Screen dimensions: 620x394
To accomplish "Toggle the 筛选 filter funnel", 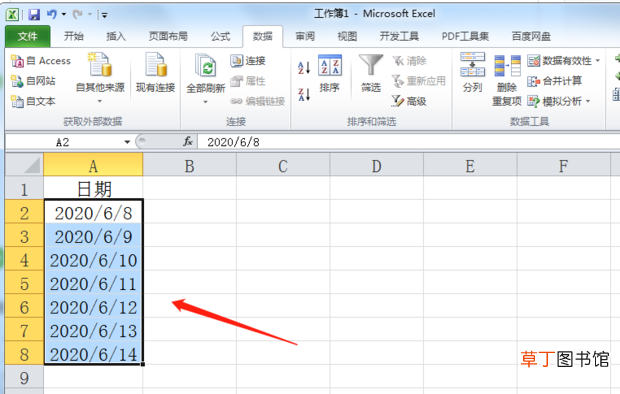I will click(371, 74).
